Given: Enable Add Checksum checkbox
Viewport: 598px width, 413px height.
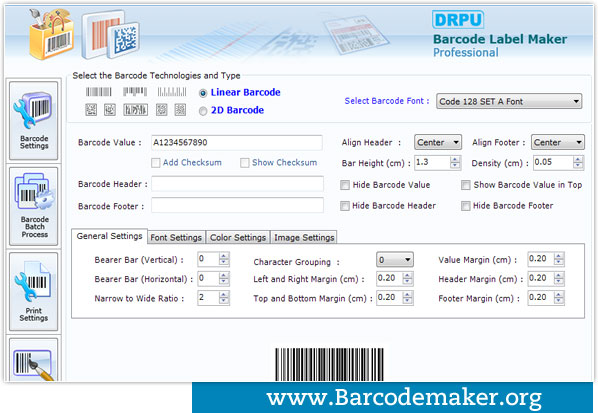Looking at the screenshot, I should [x=156, y=163].
